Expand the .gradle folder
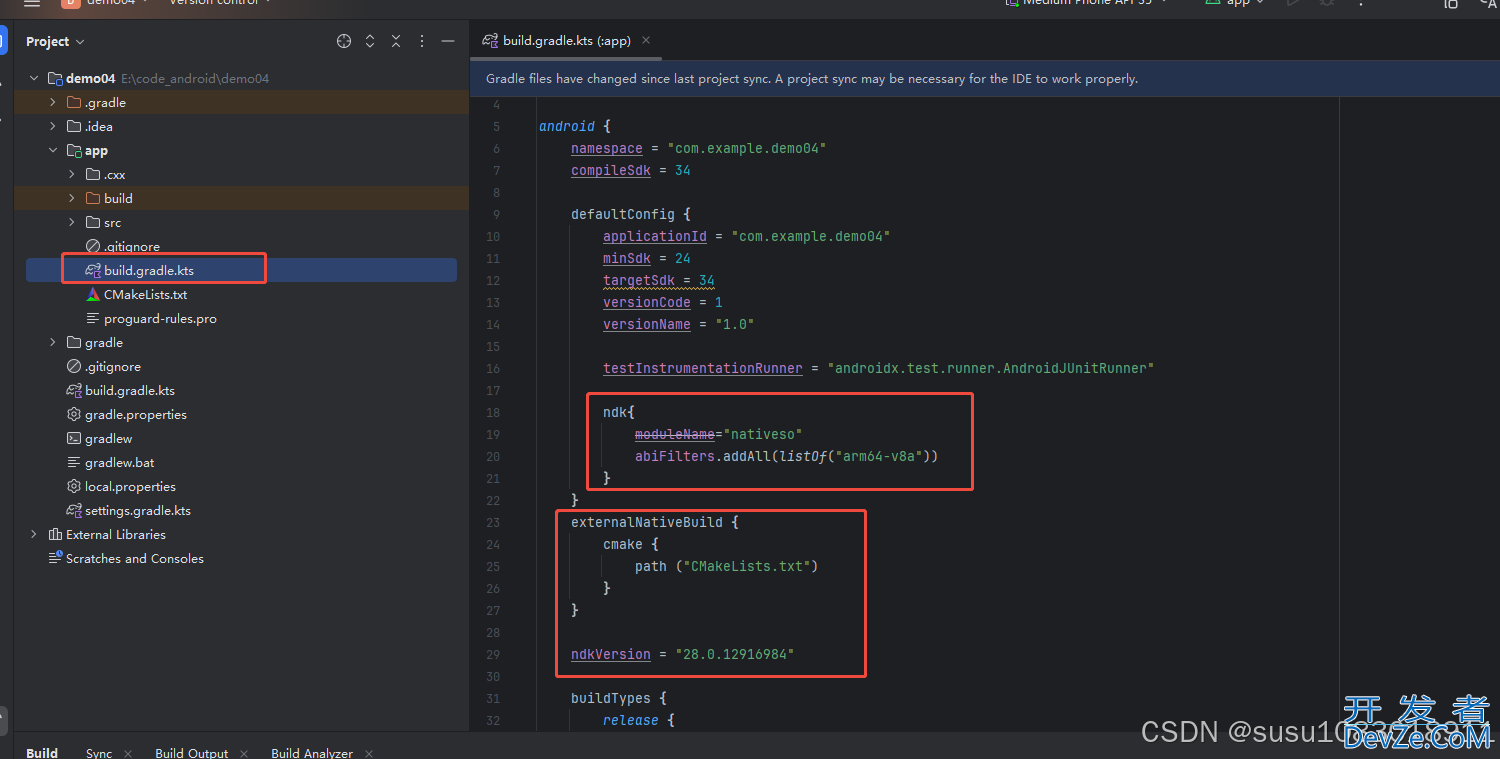Image resolution: width=1500 pixels, height=759 pixels. click(53, 103)
